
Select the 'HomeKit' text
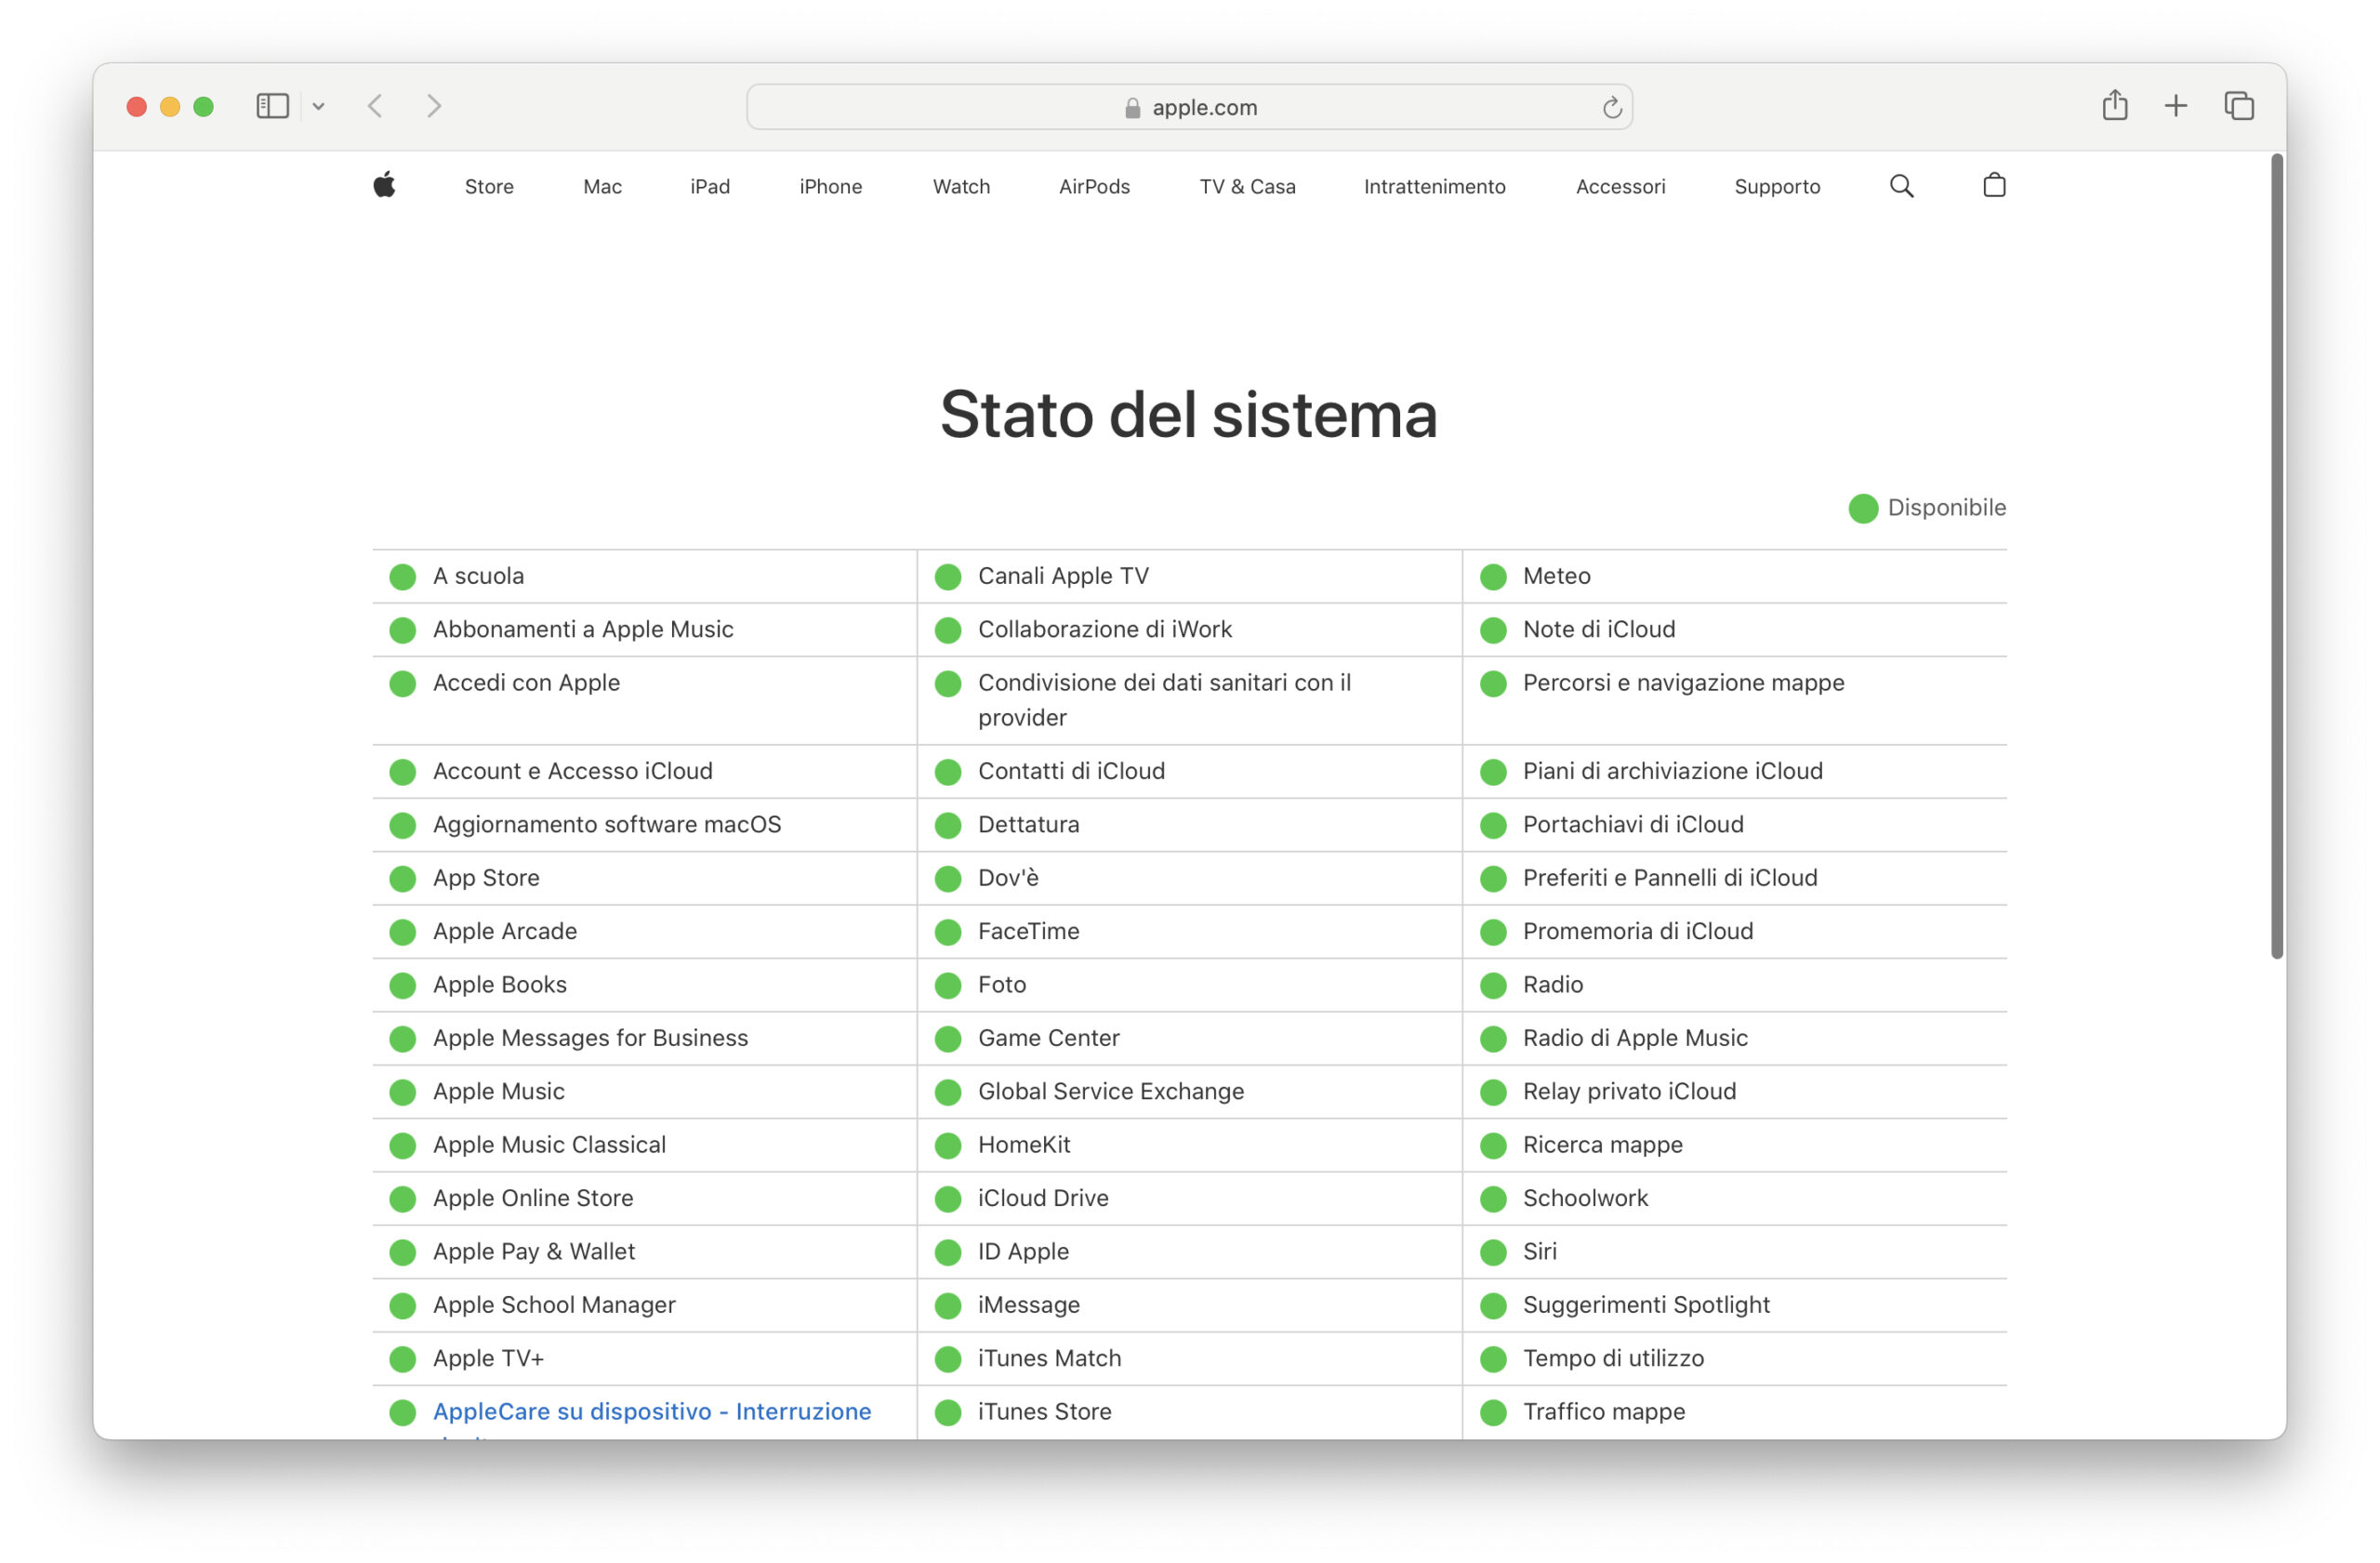click(1024, 1144)
